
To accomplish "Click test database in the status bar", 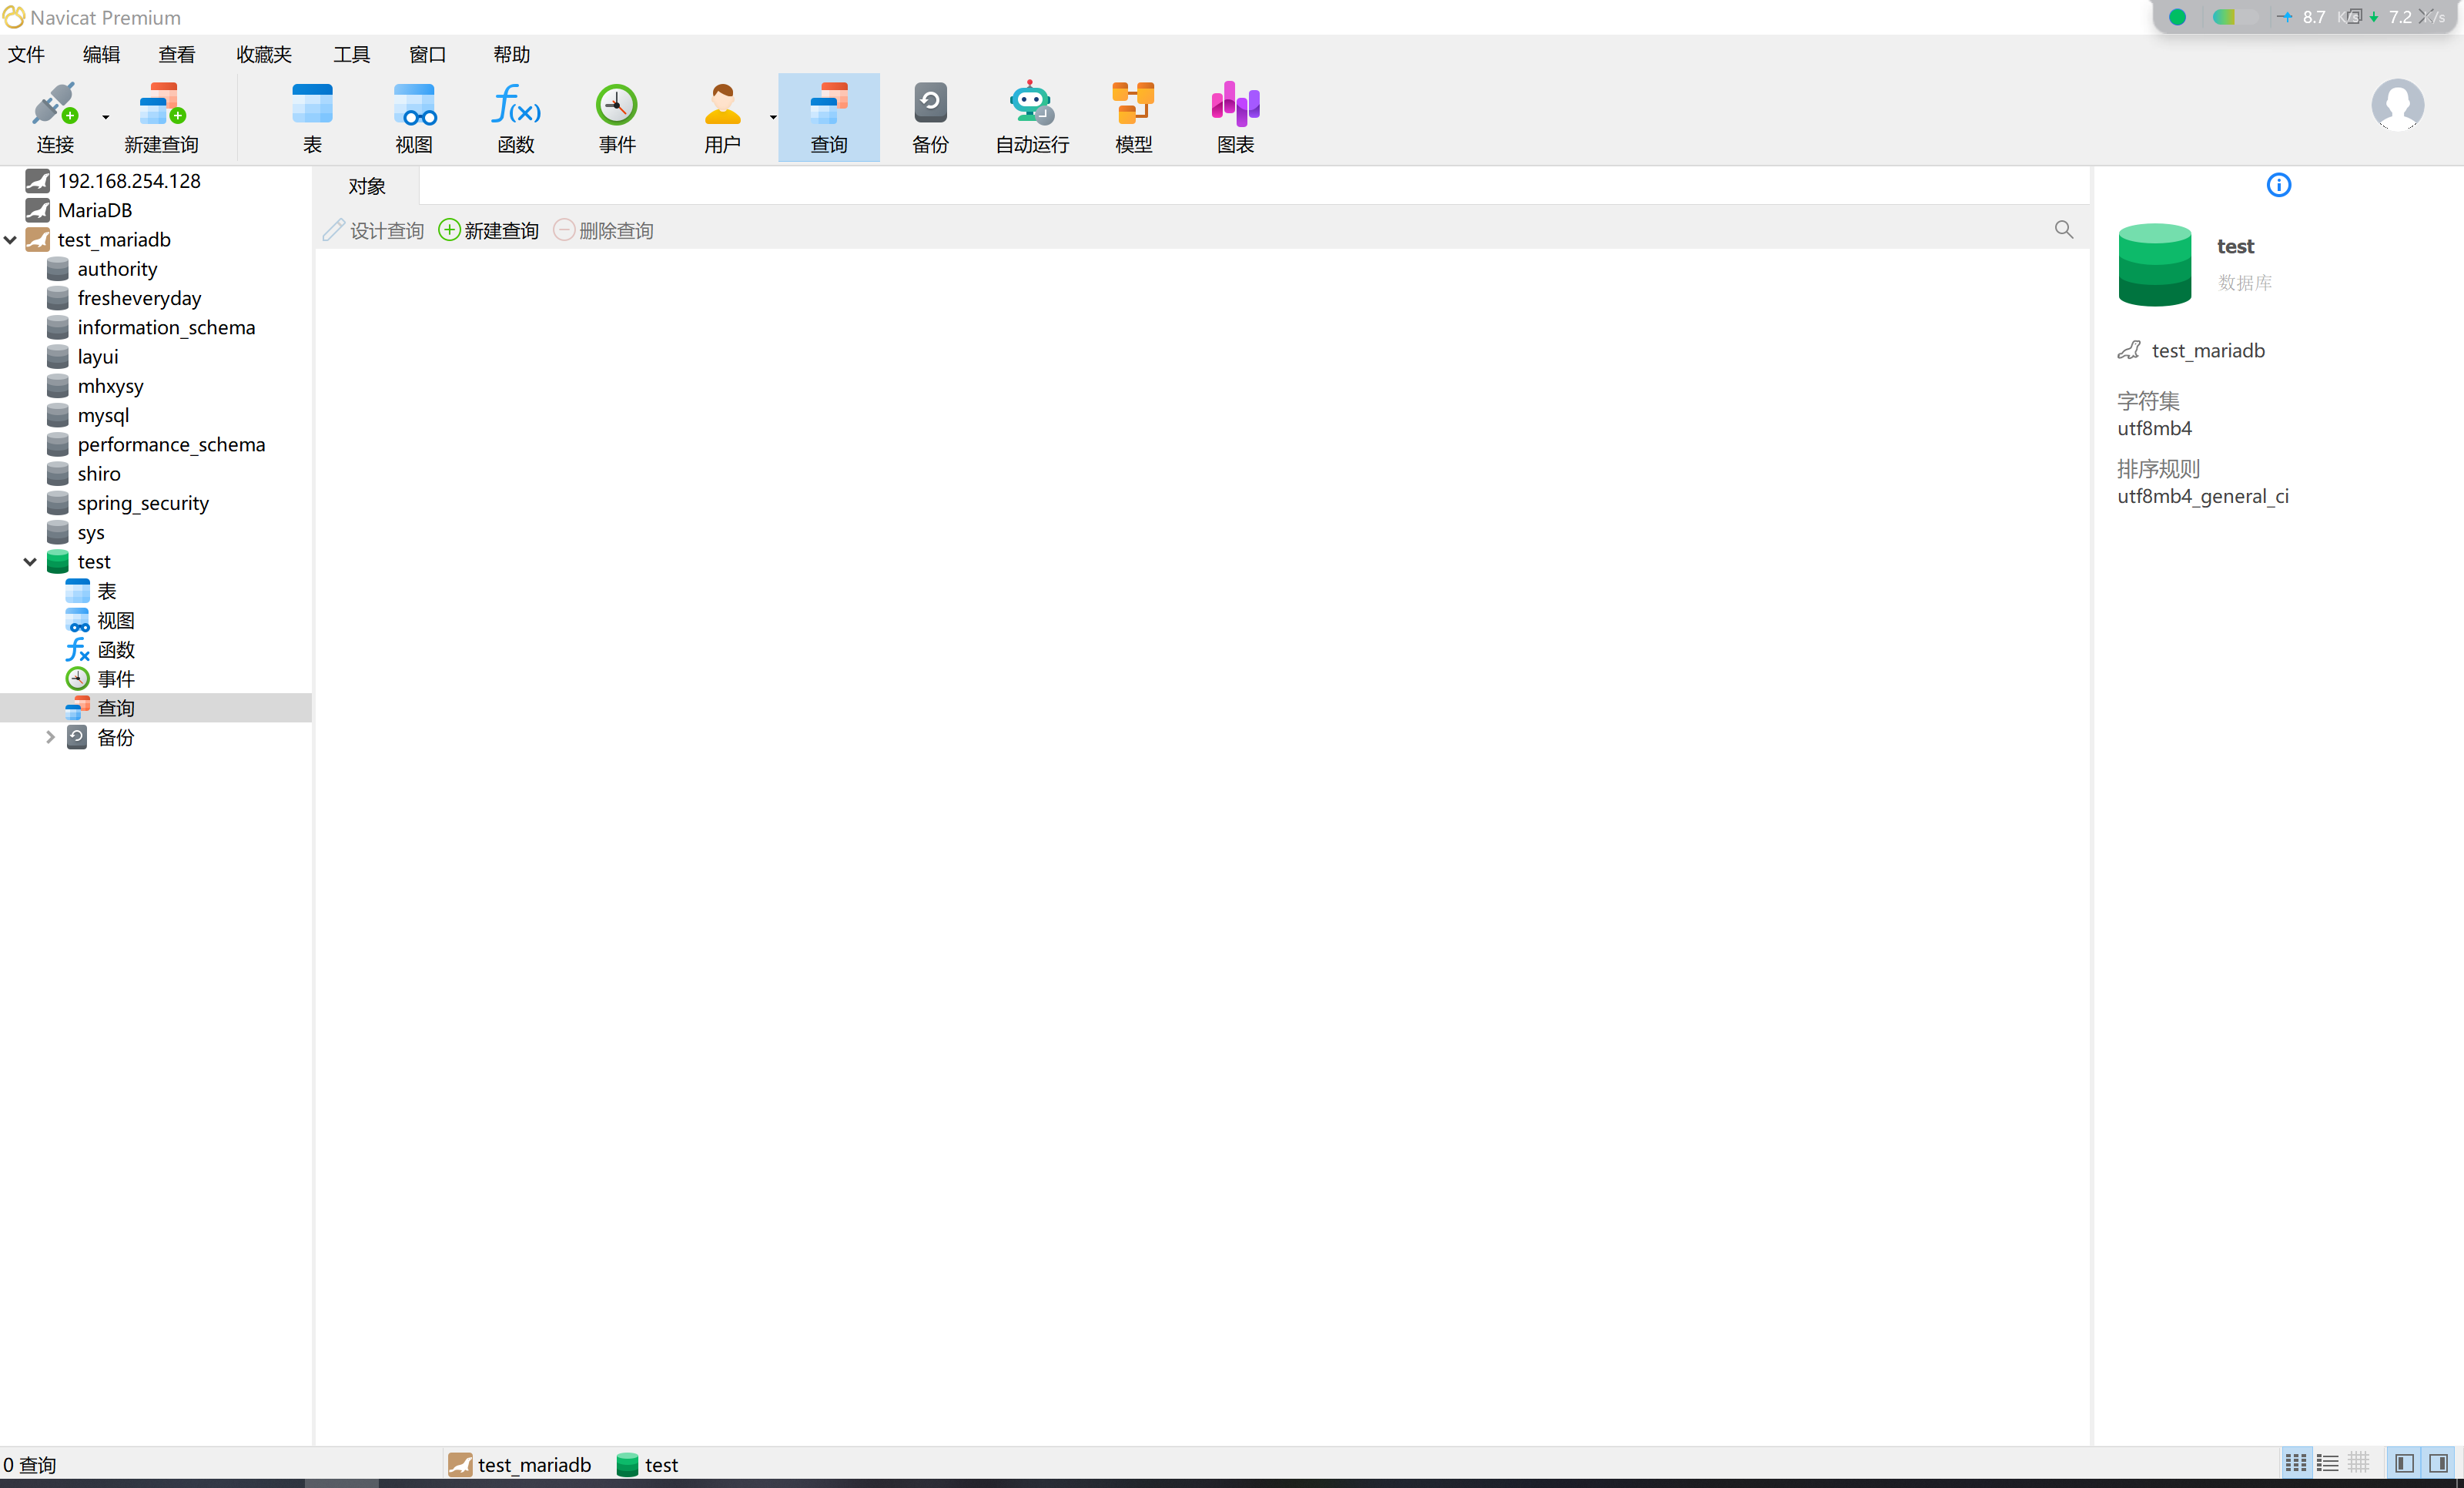I will 647,1465.
